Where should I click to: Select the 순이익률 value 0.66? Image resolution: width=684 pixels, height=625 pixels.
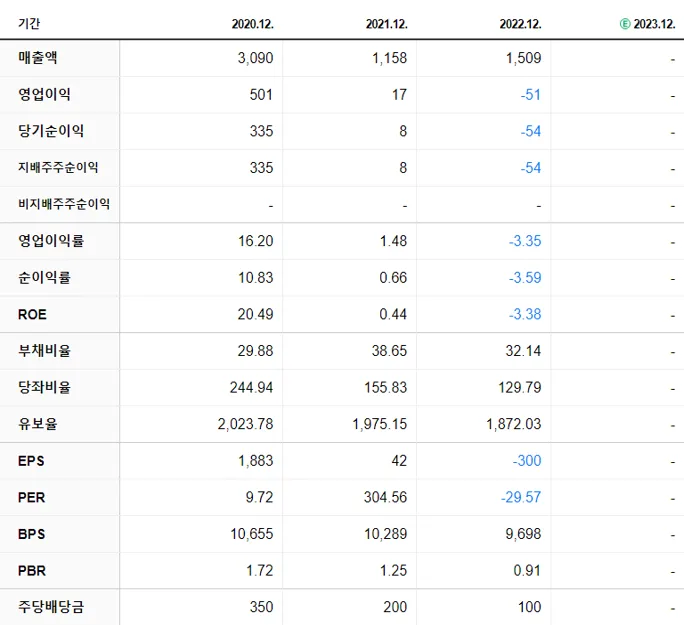pyautogui.click(x=393, y=278)
